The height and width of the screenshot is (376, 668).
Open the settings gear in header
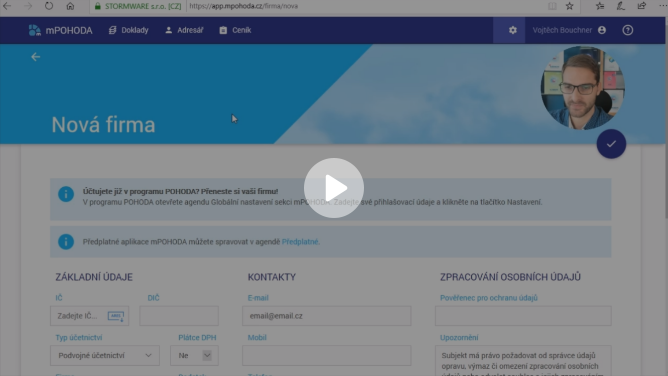point(513,30)
